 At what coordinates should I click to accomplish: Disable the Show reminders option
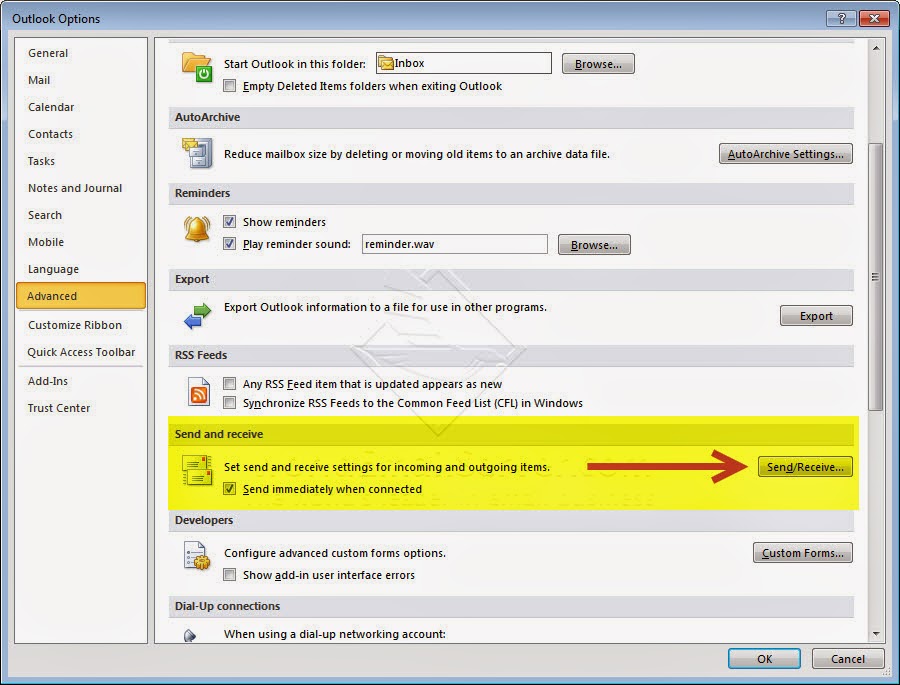[229, 221]
